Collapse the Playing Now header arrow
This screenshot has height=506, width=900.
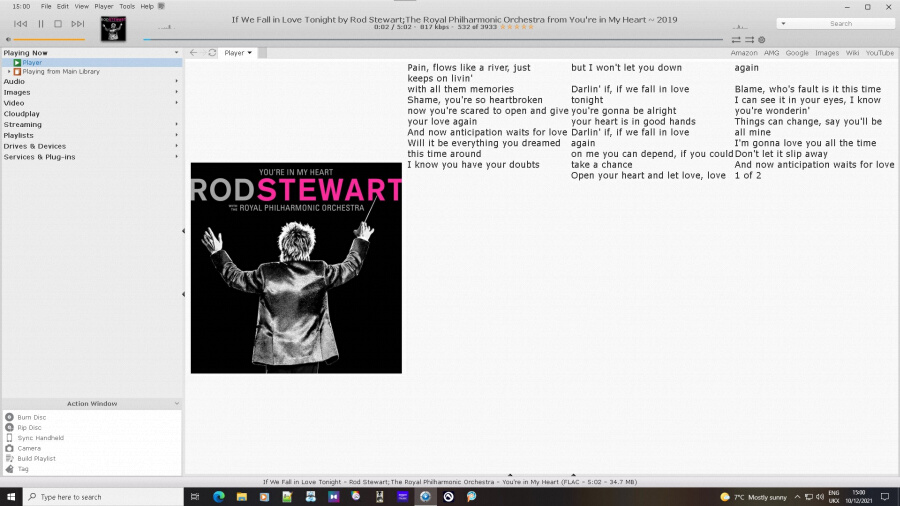176,53
